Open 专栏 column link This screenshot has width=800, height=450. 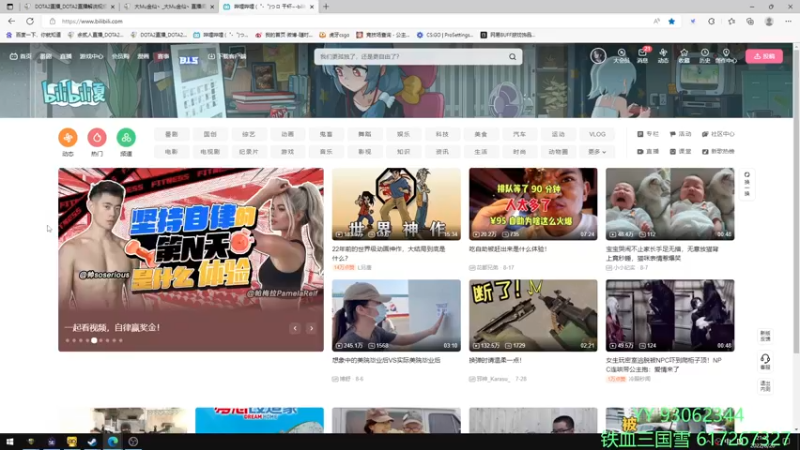tap(648, 134)
